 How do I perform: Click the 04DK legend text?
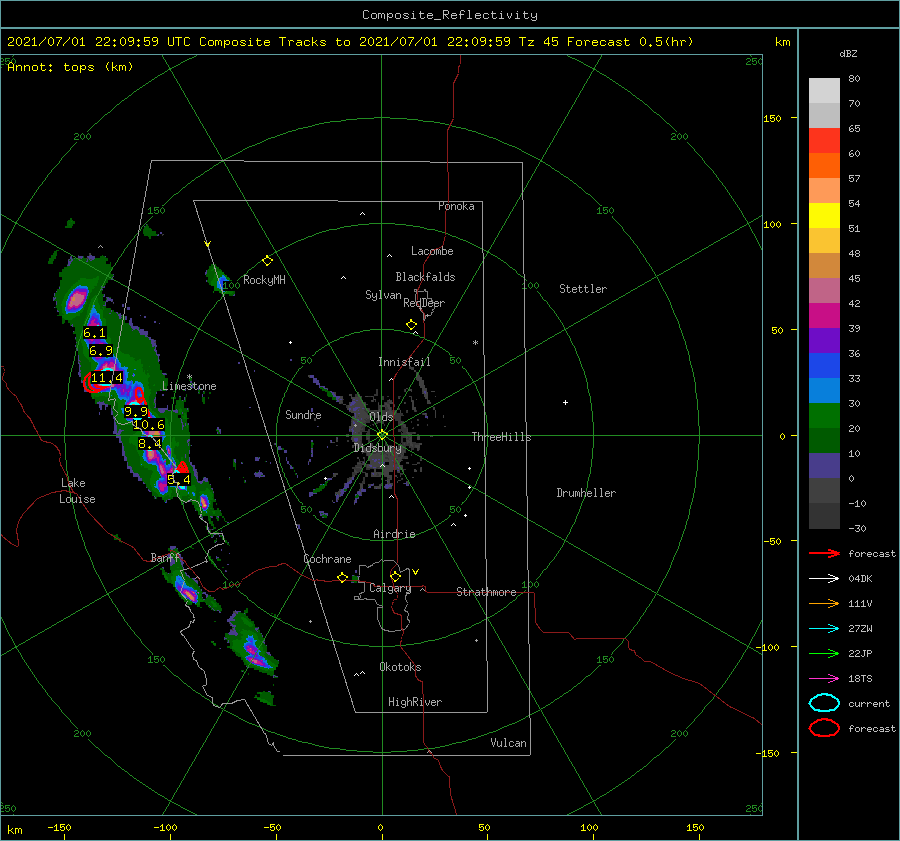click(x=860, y=579)
